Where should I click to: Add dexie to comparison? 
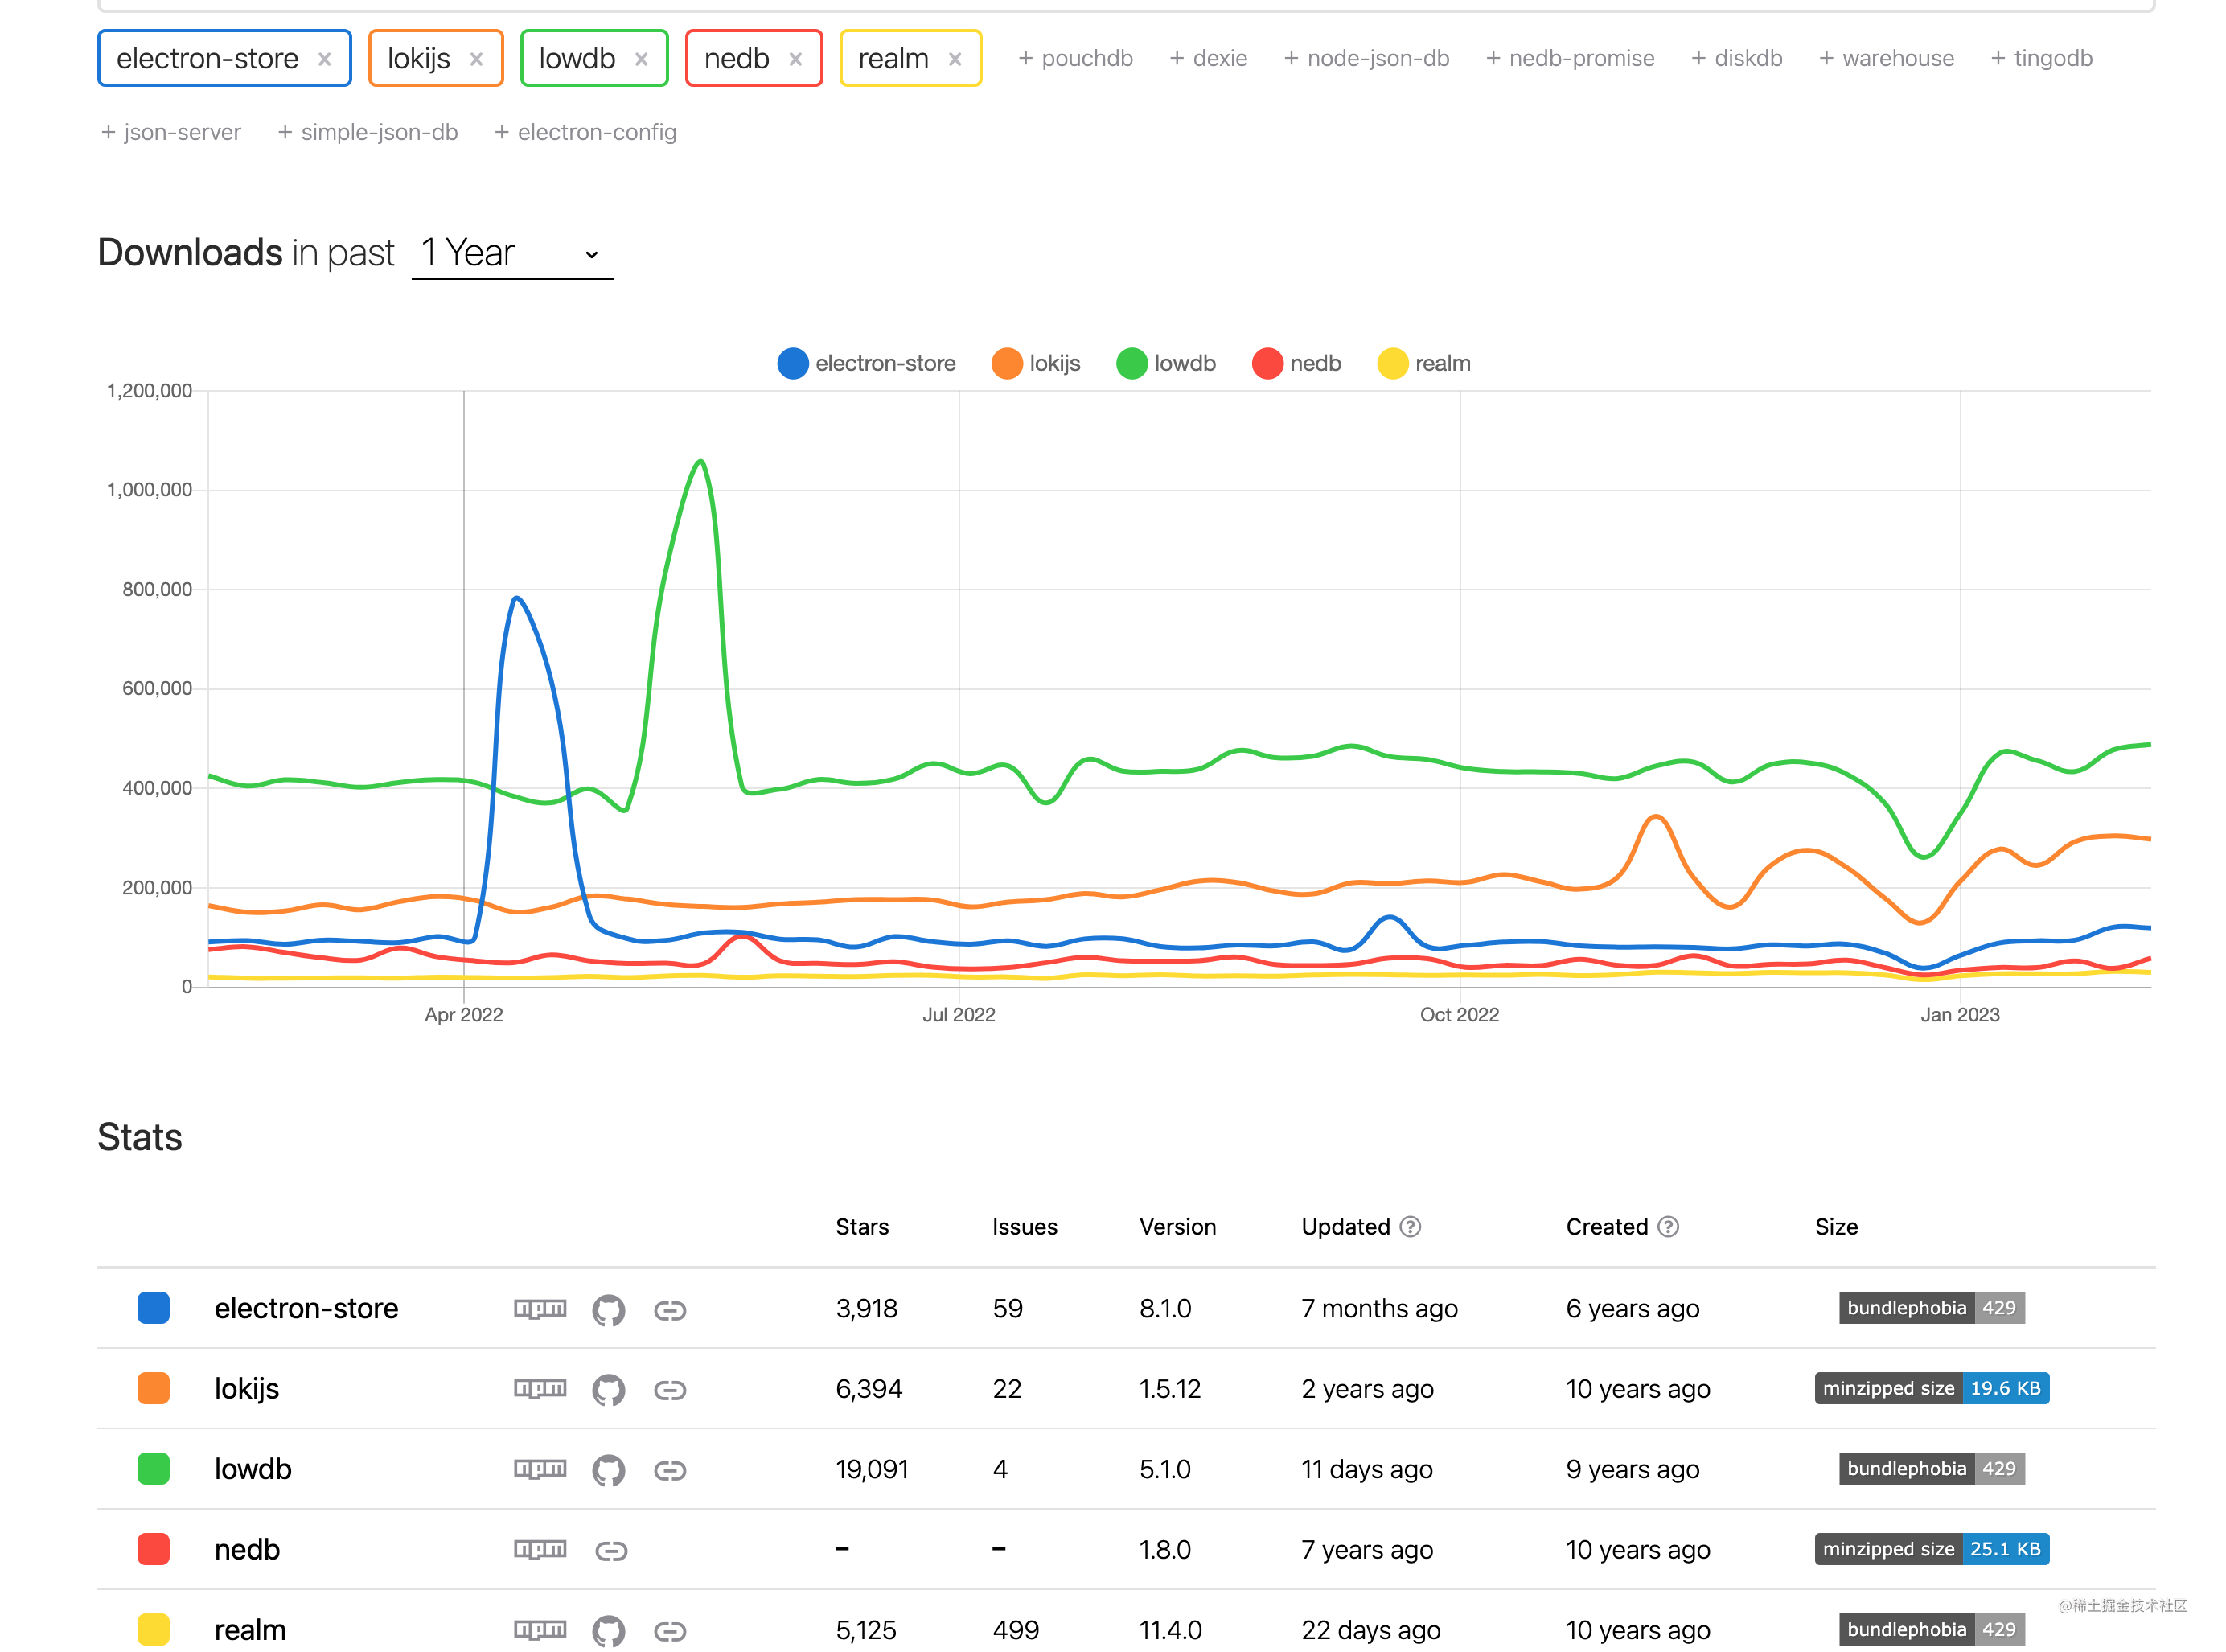1208,59
